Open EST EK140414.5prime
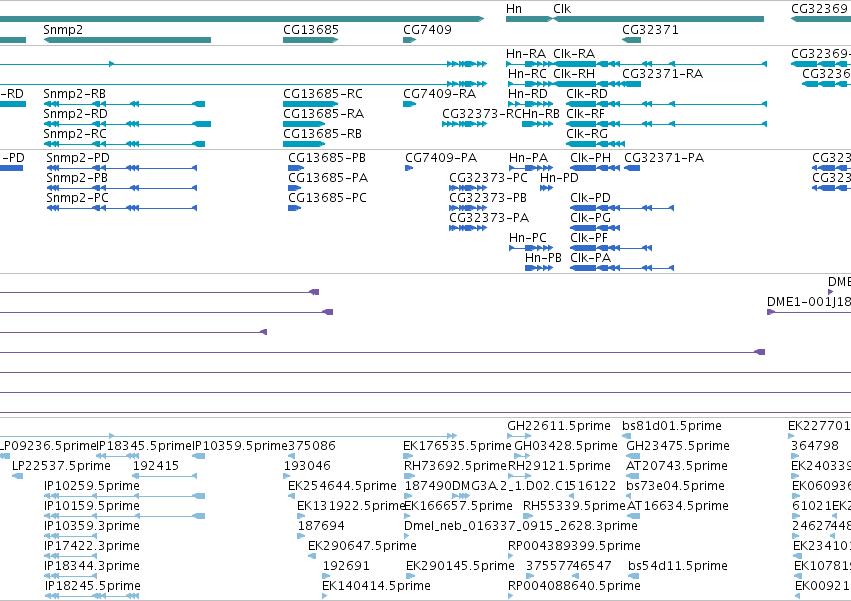 point(376,586)
